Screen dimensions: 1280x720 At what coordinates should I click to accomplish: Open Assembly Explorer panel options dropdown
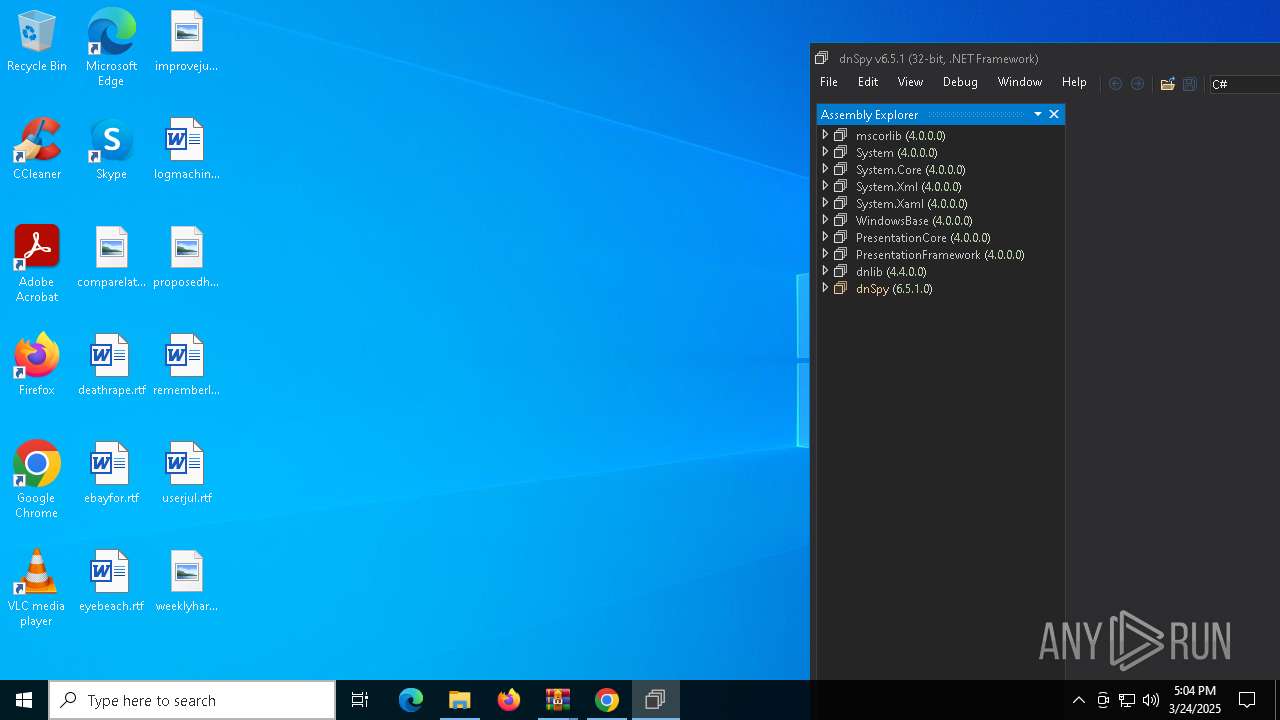coord(1038,114)
